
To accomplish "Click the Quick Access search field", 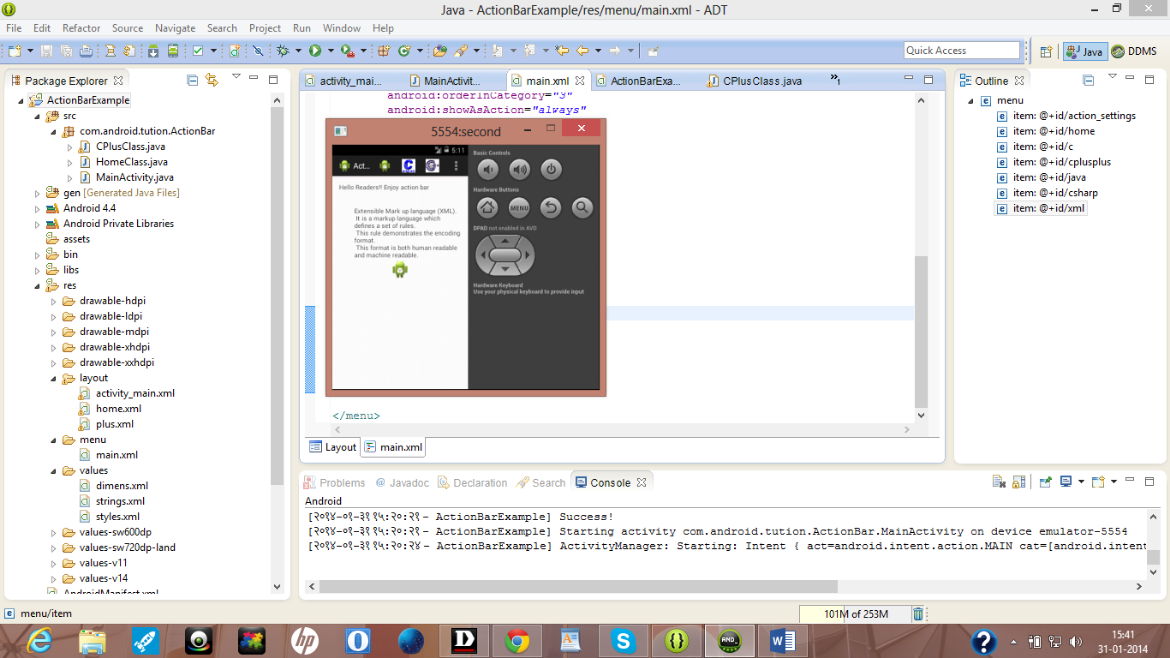I will tap(961, 50).
